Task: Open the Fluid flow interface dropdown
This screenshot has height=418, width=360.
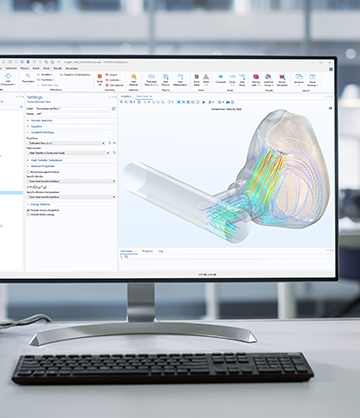Action: click(x=66, y=143)
